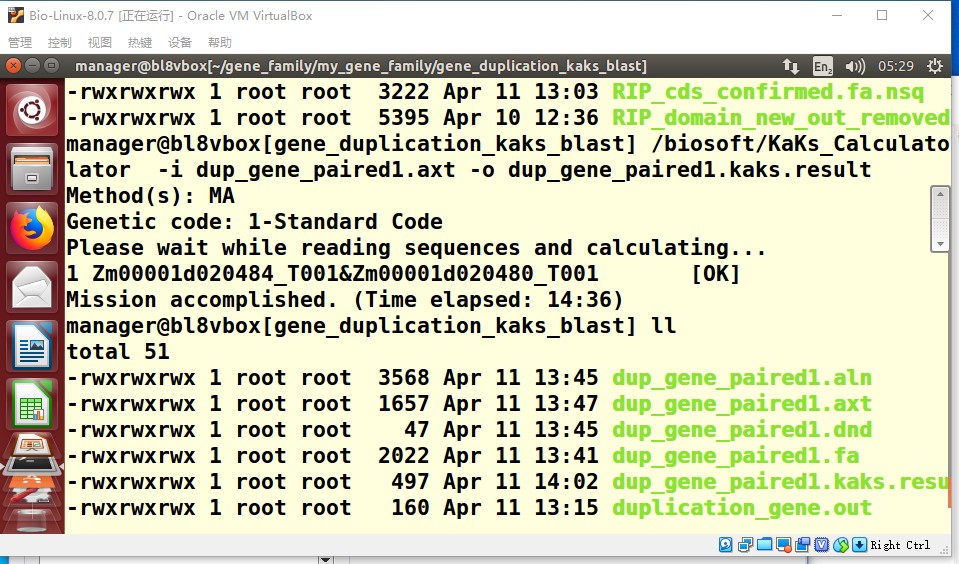Launch LibreOffice Writer from the dock
Viewport: 959px width, 564px height.
[32, 347]
